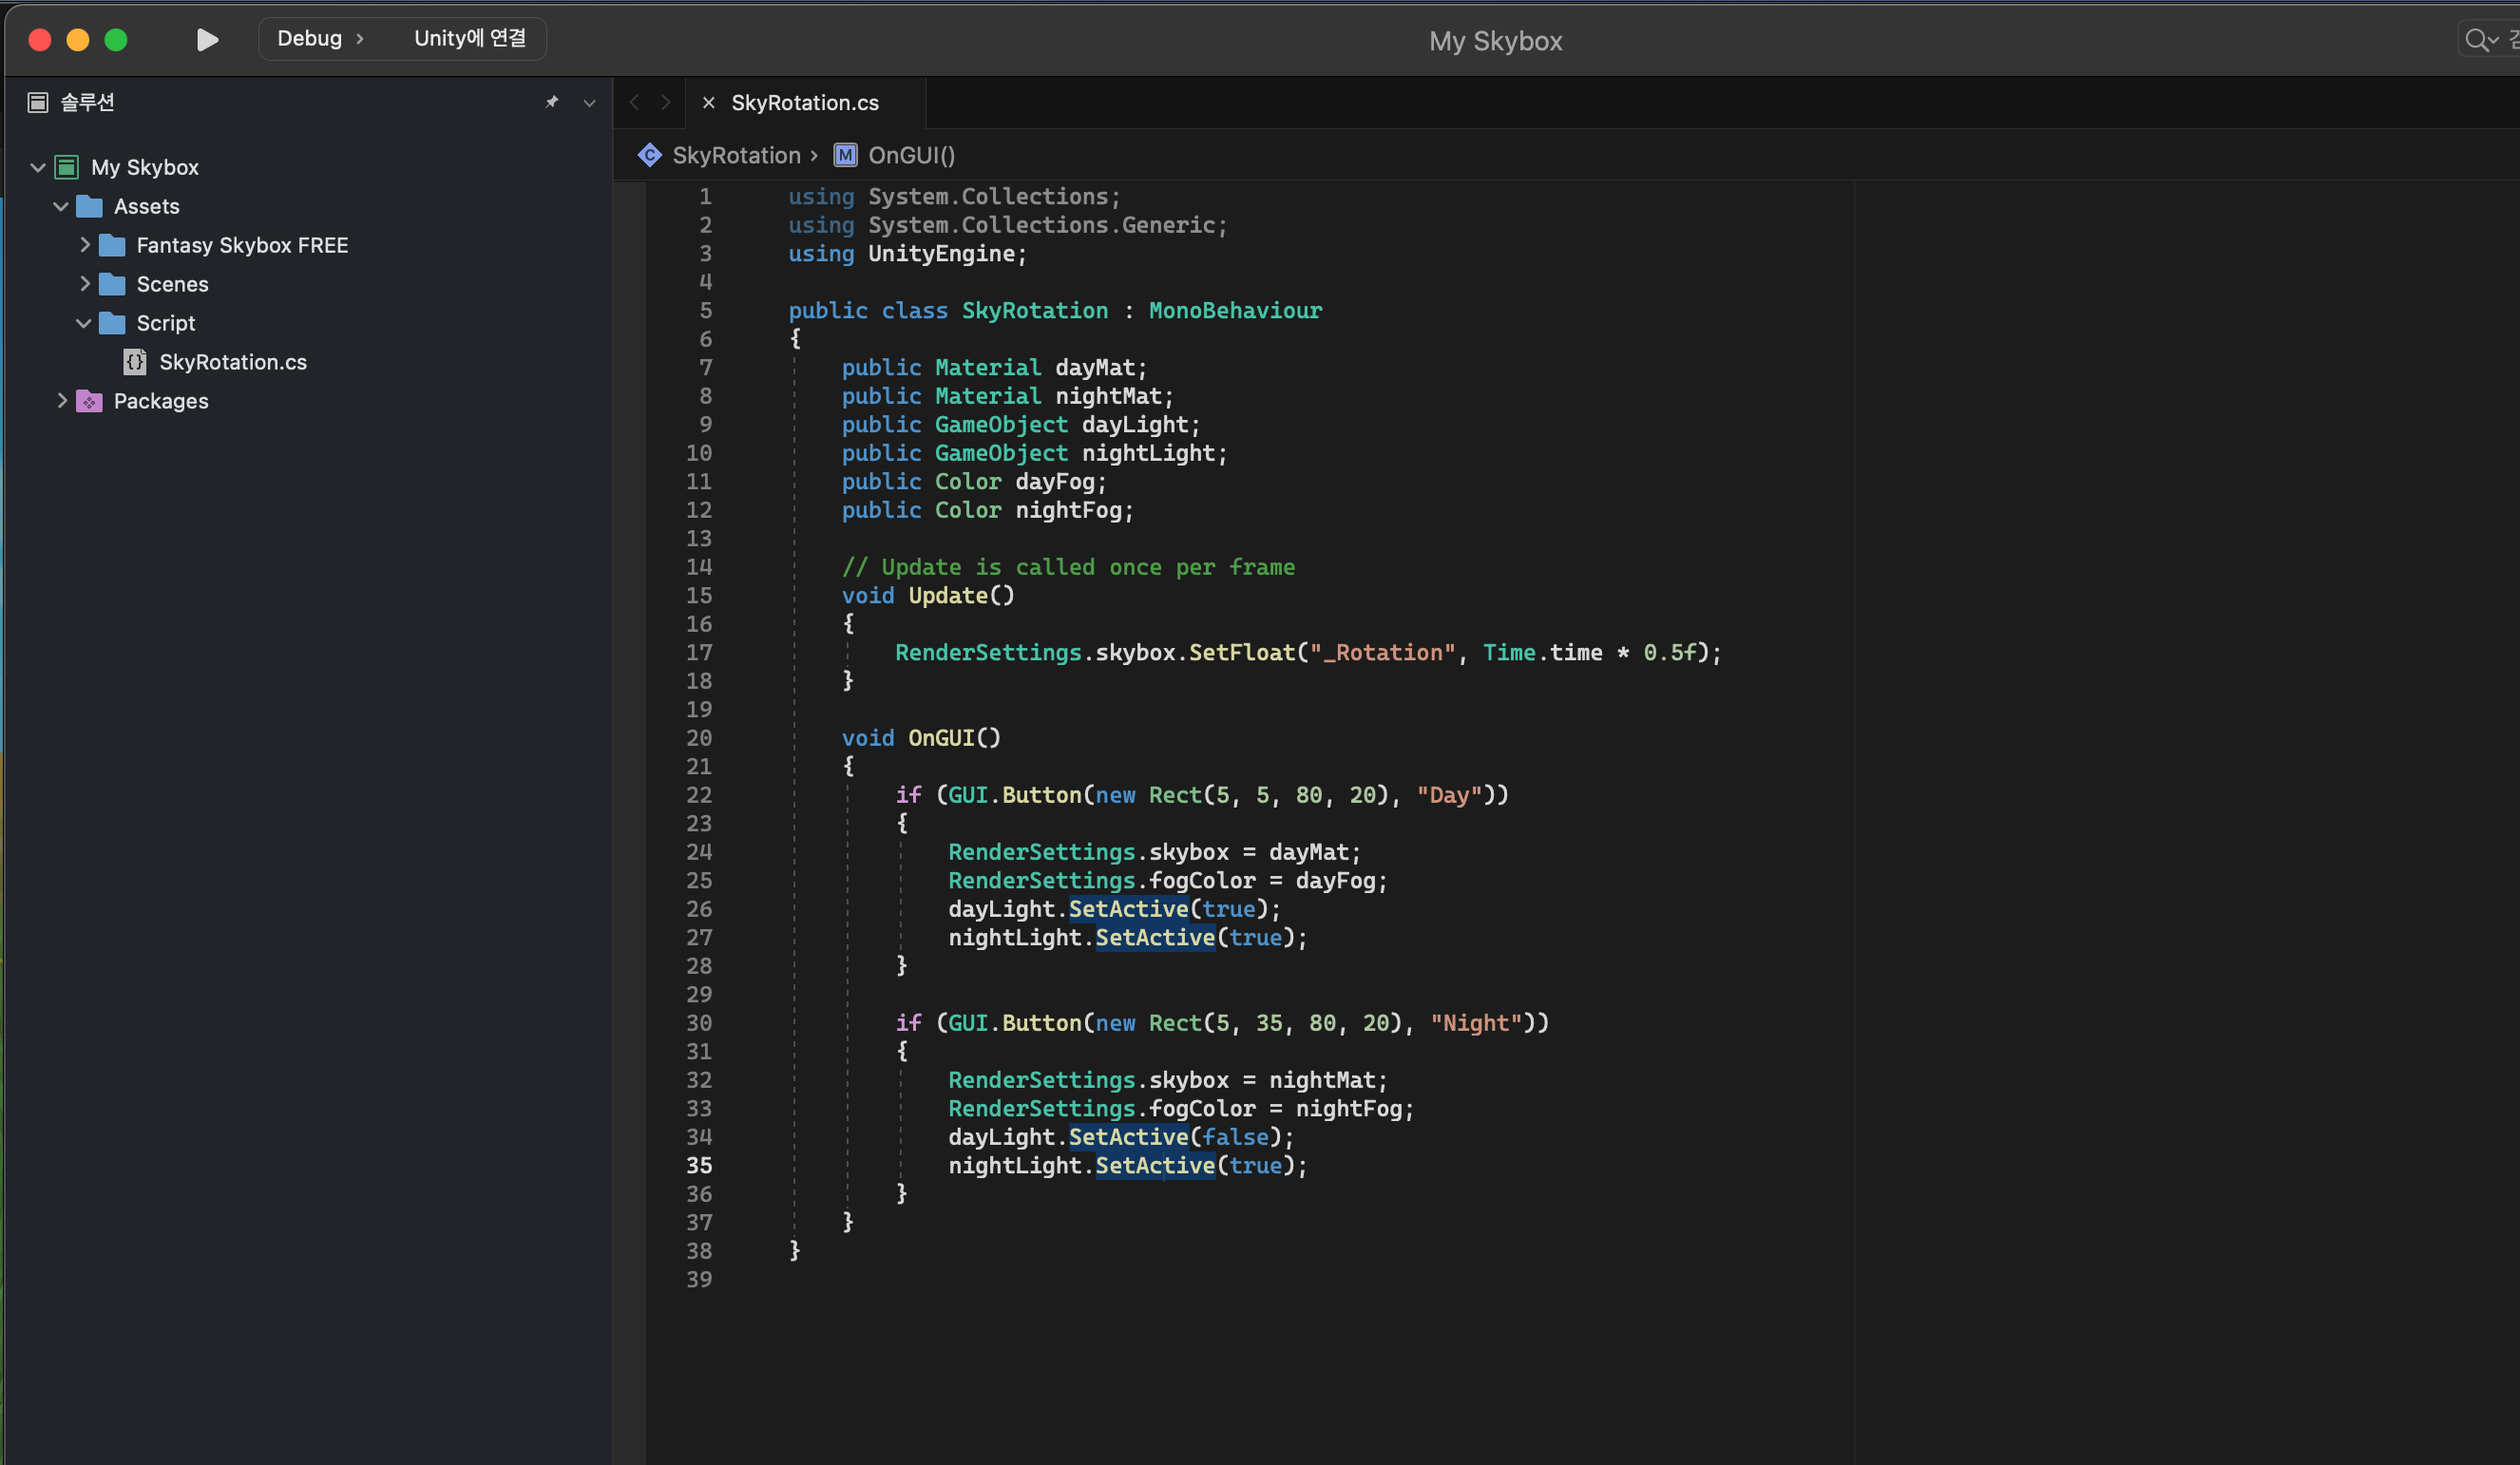The image size is (2520, 1465).
Task: Switch to the SkyRotation.cs editor tab
Action: (804, 102)
